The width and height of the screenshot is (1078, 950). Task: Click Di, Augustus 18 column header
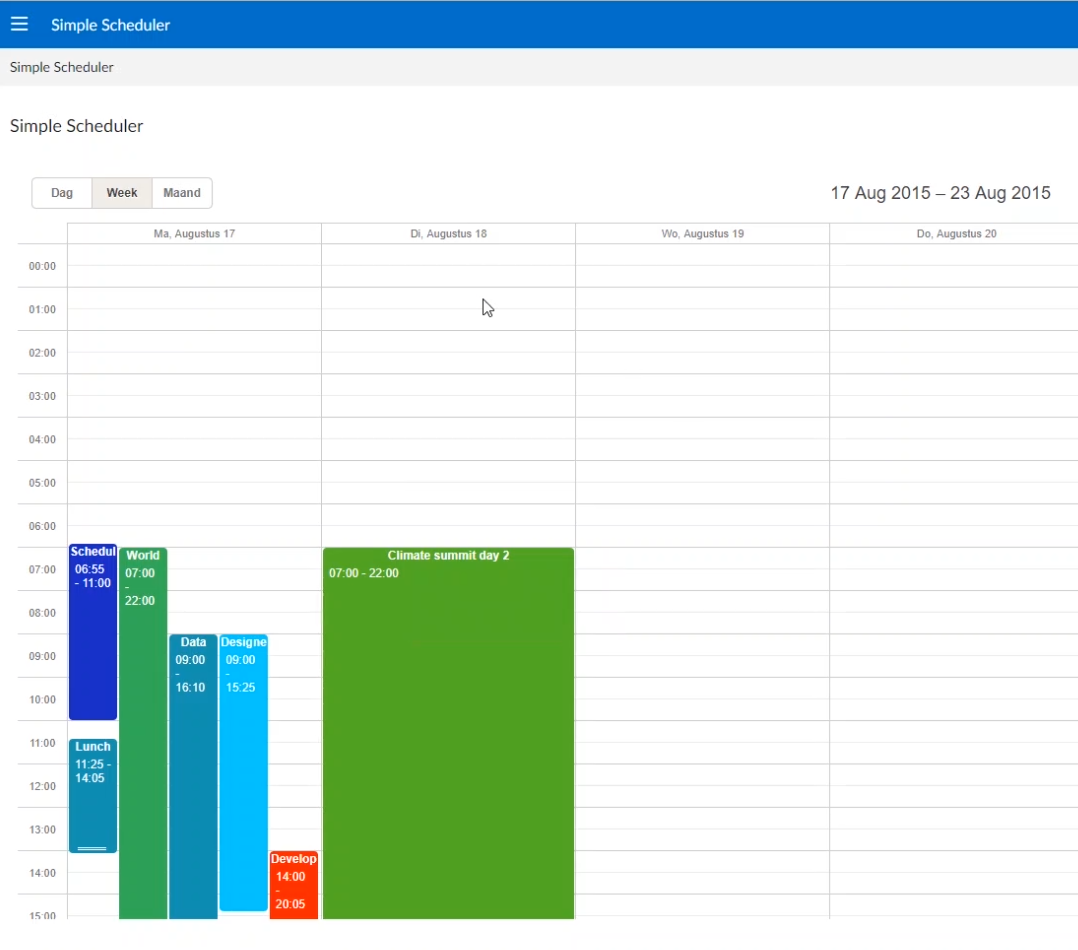click(448, 234)
